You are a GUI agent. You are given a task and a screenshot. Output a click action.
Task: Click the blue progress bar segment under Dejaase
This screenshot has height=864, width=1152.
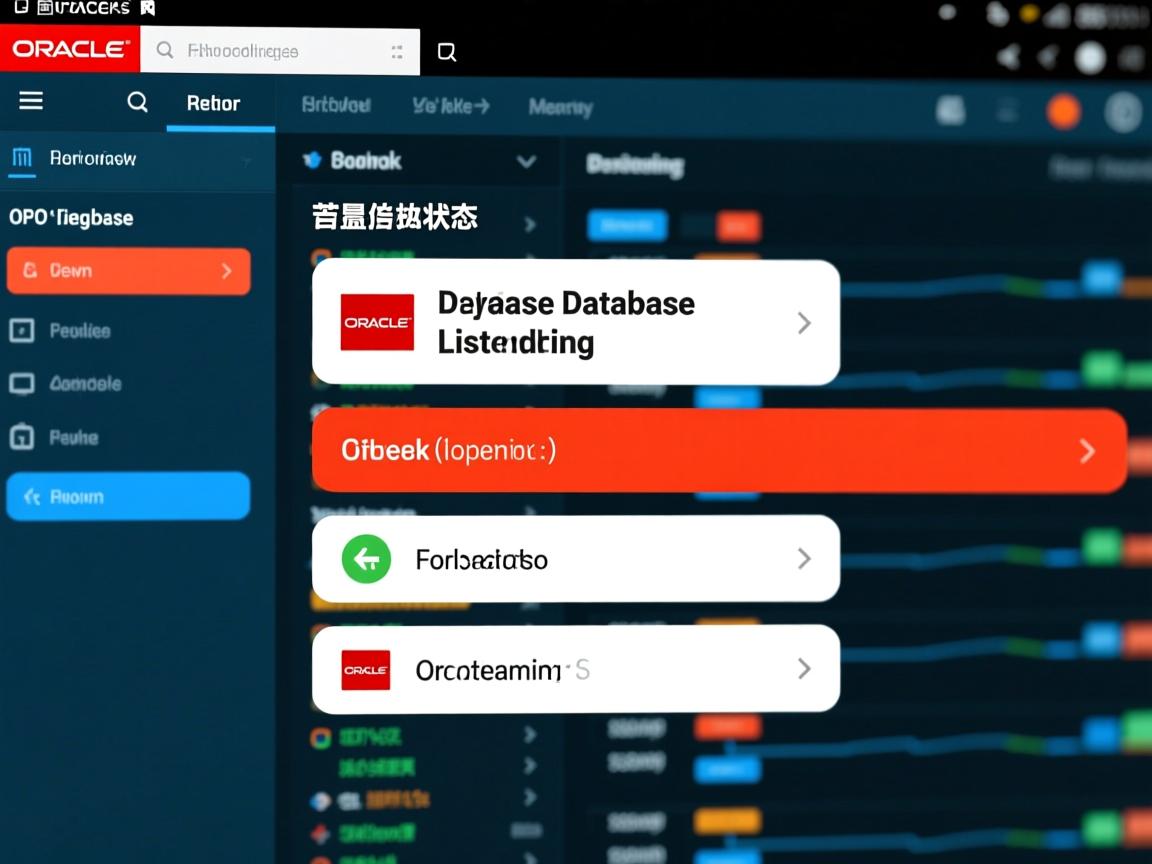coord(627,226)
